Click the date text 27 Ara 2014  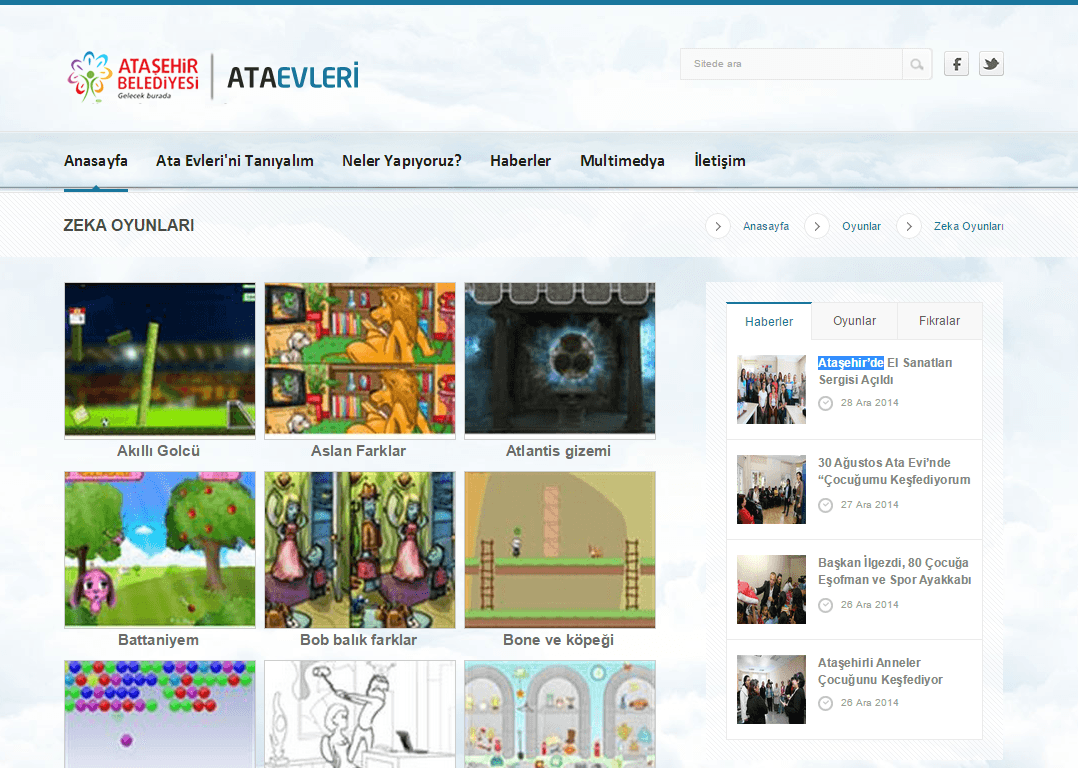click(x=870, y=505)
